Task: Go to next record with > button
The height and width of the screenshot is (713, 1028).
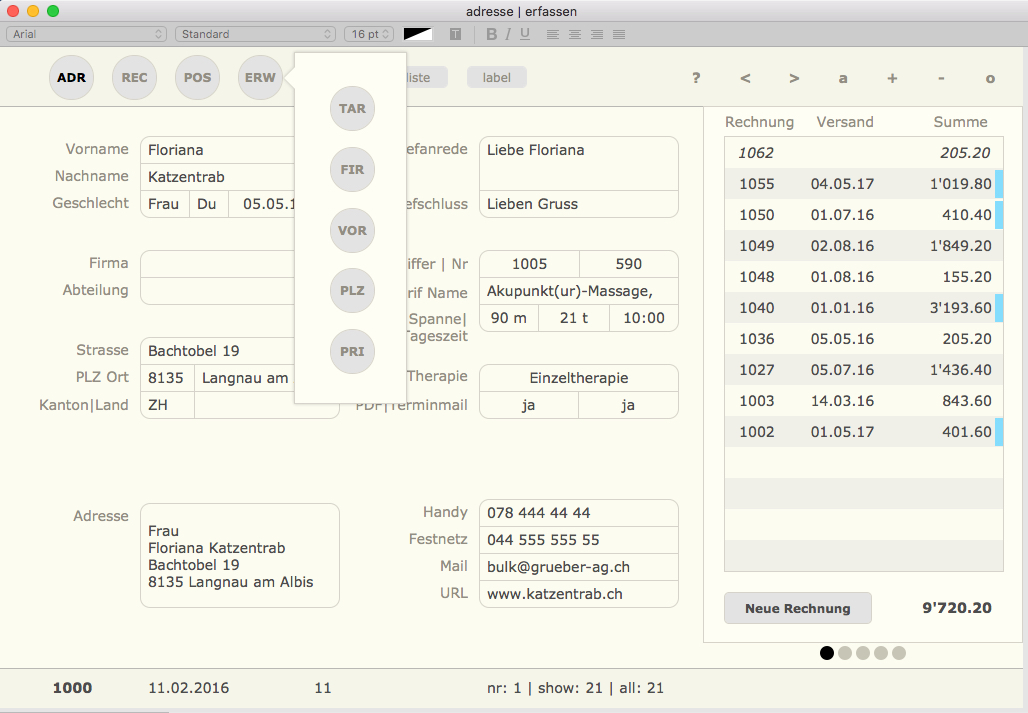Action: click(794, 78)
